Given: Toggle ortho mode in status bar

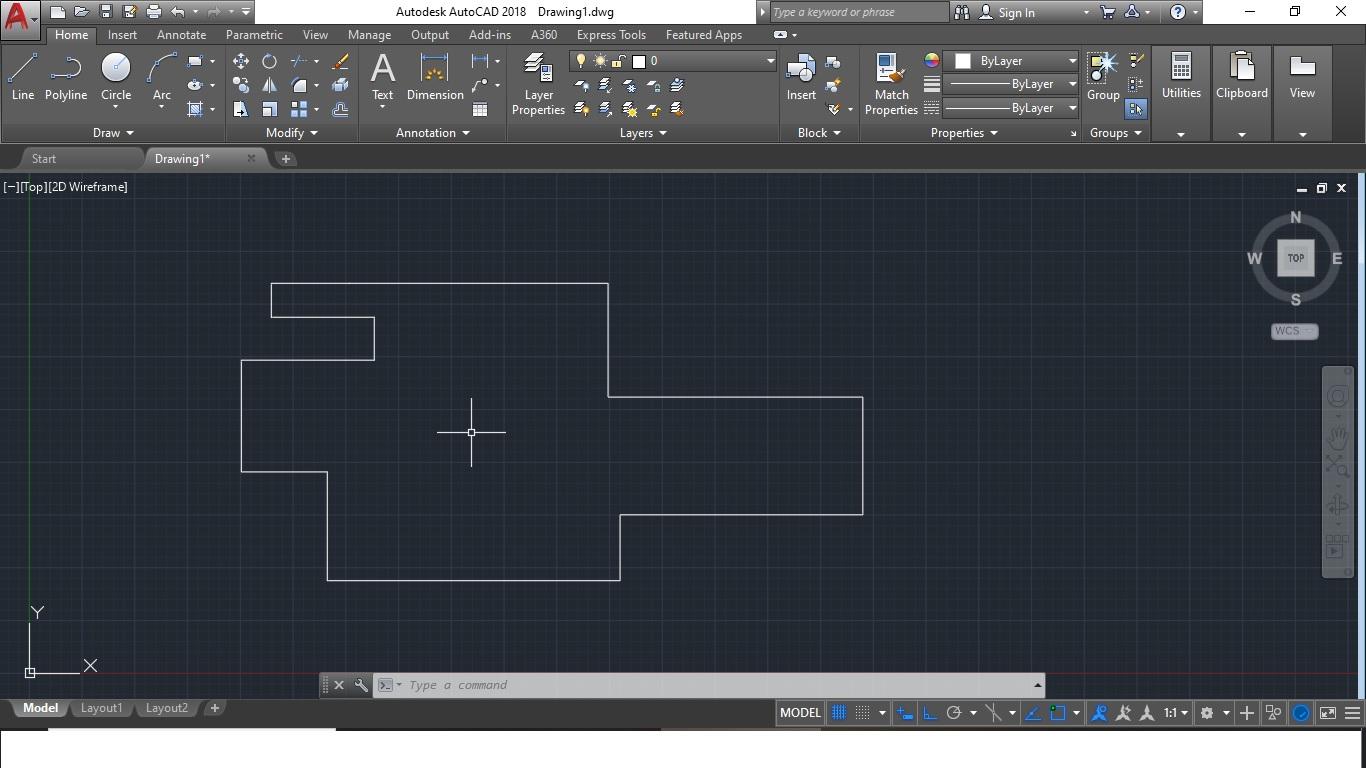Looking at the screenshot, I should [929, 713].
